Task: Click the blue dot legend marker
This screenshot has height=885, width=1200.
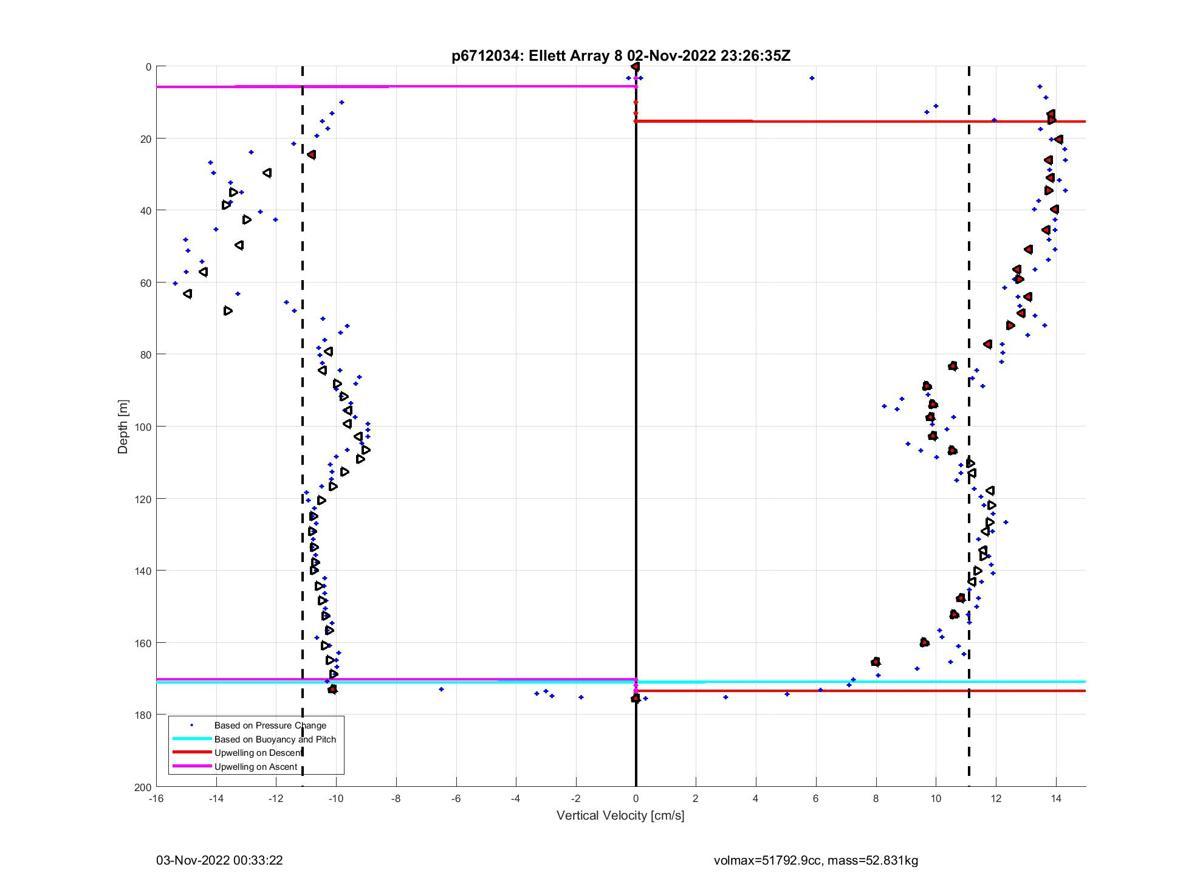Action: 191,725
